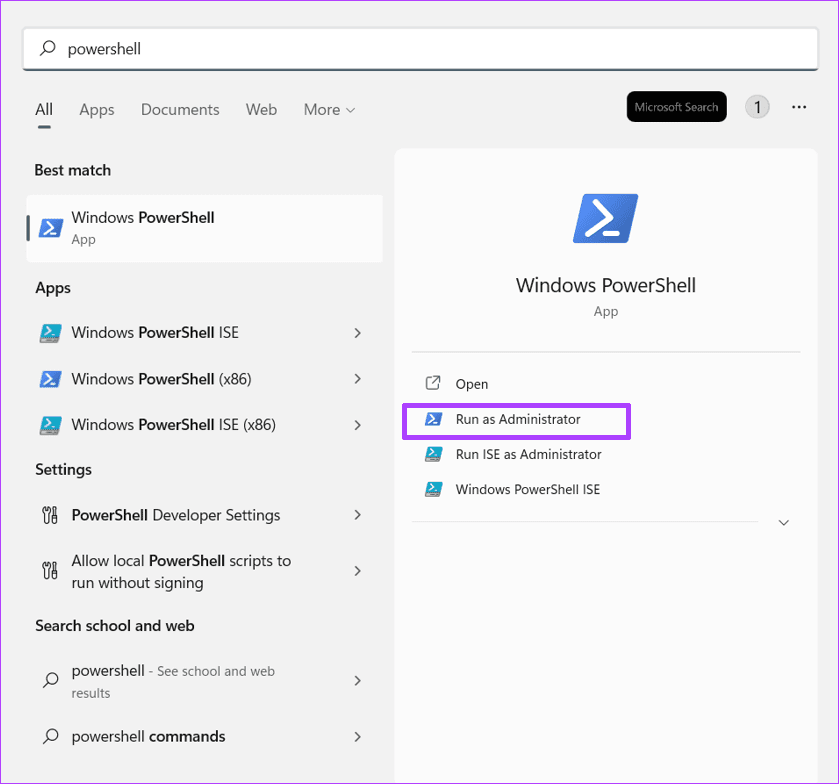The image size is (839, 784).
Task: Expand Windows PowerShell ISE result chevron
Action: (357, 333)
